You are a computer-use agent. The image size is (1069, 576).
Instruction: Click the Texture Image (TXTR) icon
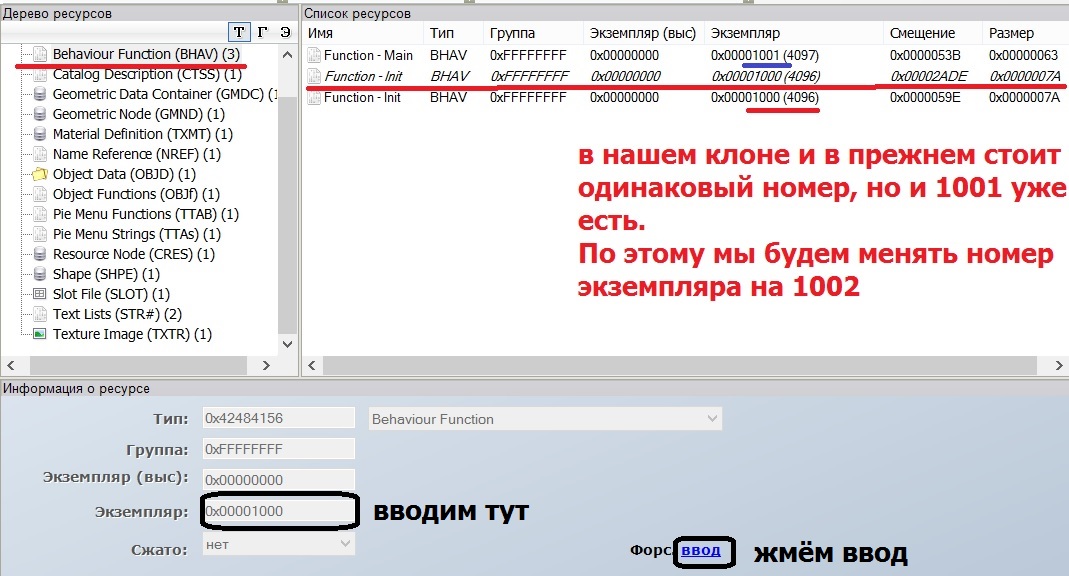click(40, 334)
